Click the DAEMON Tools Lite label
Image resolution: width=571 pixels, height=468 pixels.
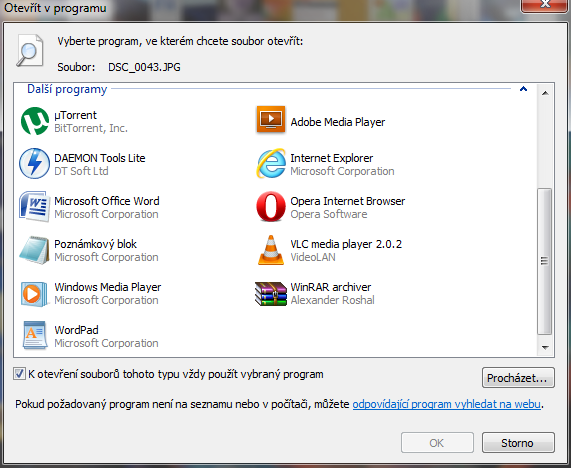[x=100, y=158]
